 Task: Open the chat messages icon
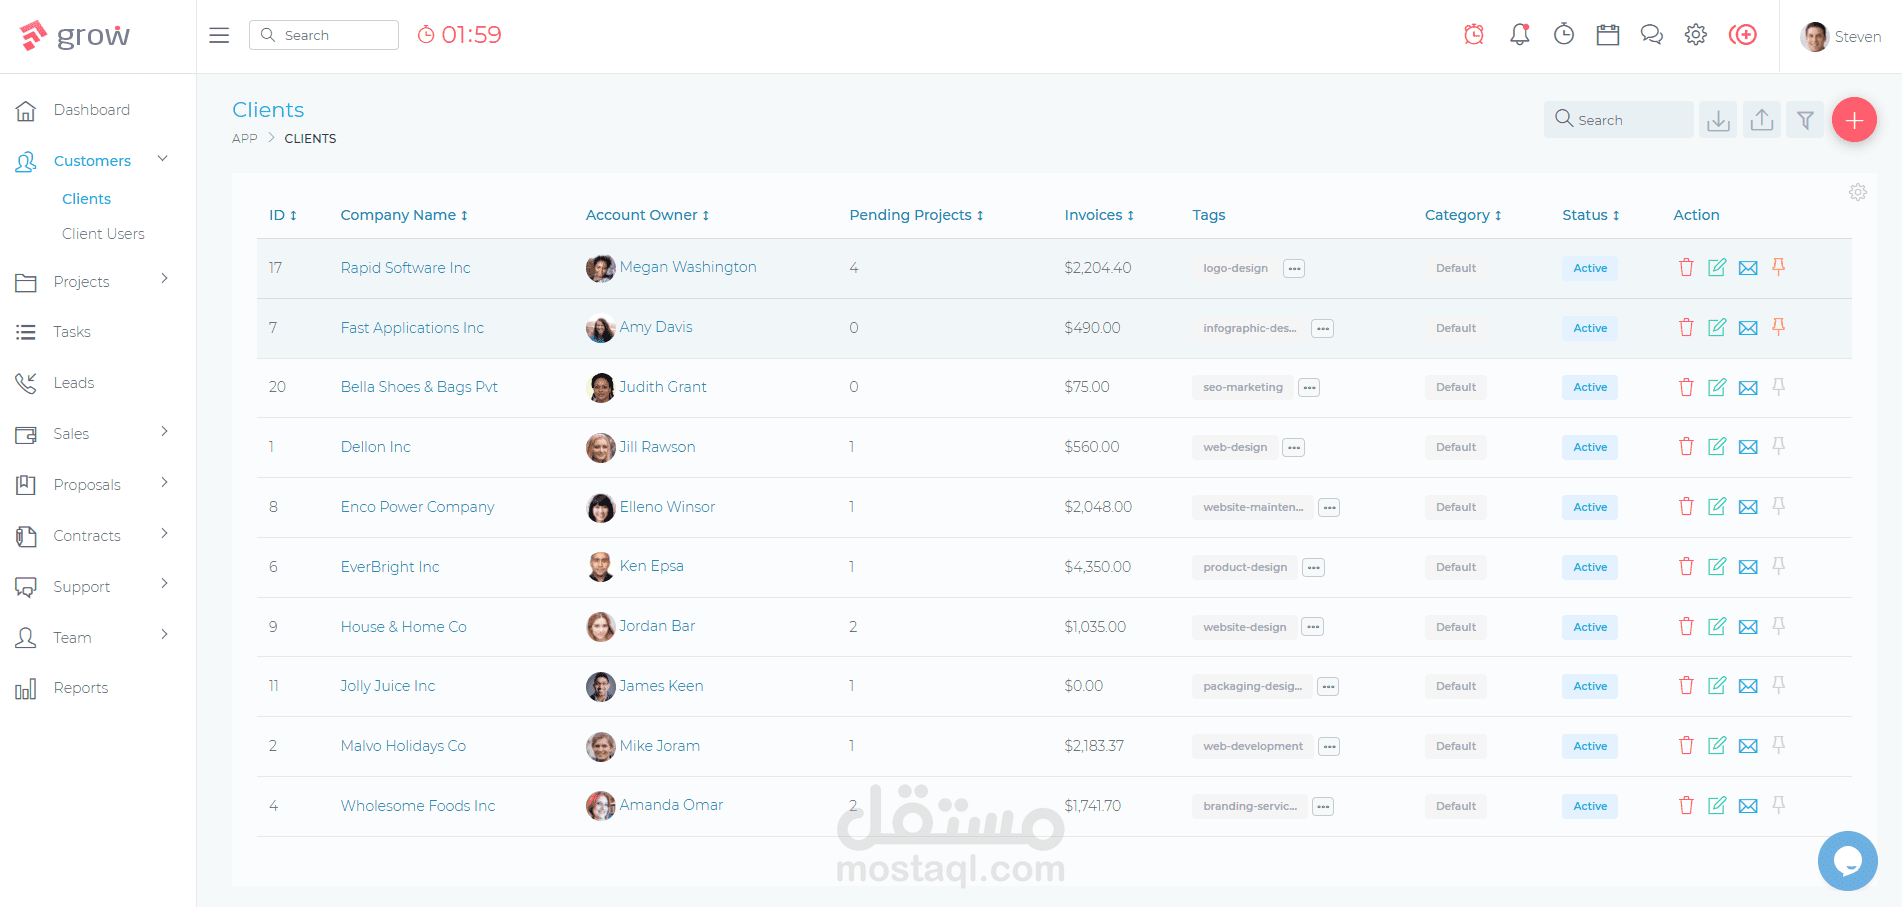click(1652, 35)
